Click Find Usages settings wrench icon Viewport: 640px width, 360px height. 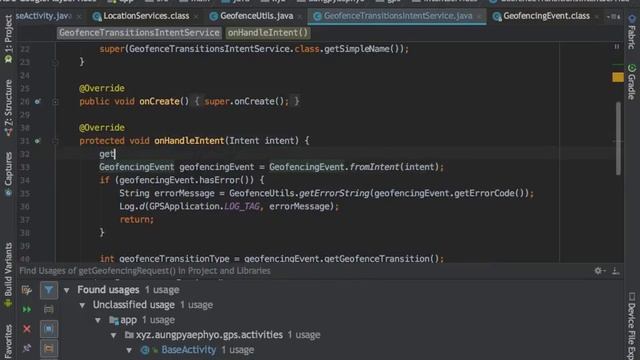(27, 290)
